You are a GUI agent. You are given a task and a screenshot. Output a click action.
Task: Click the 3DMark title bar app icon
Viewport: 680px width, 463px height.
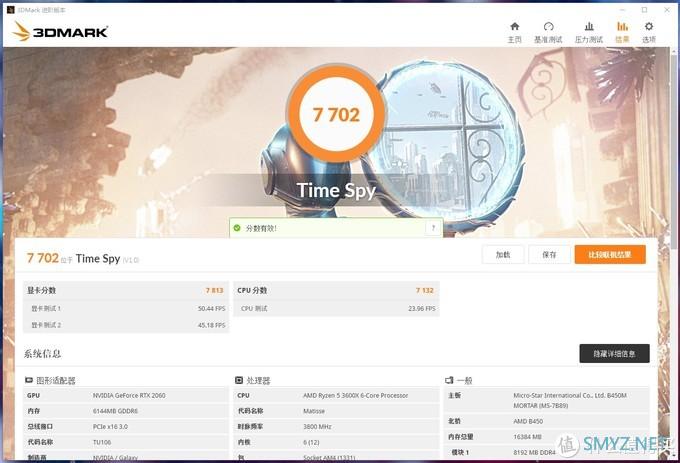pos(10,10)
